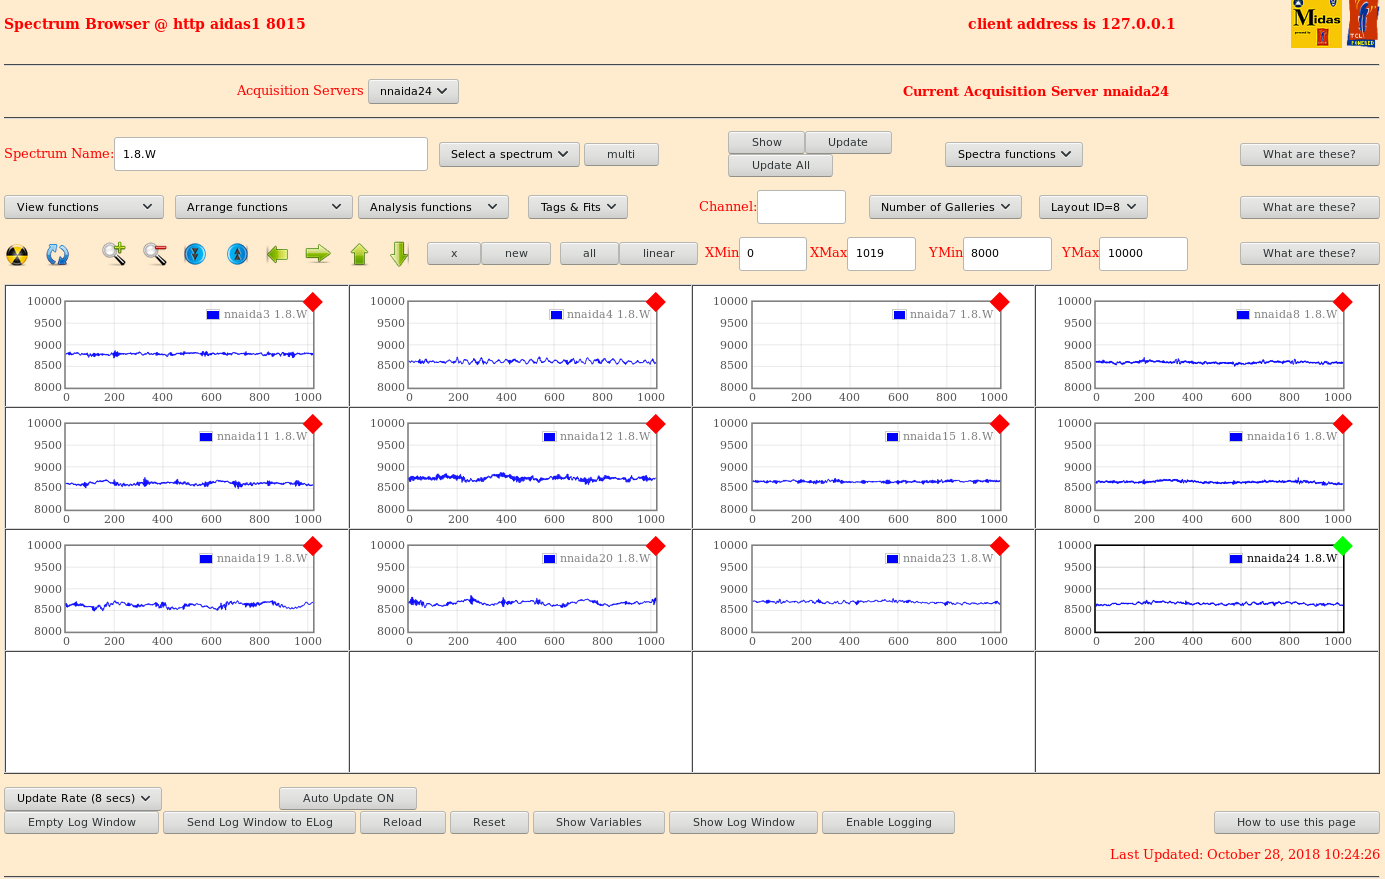This screenshot has width=1385, height=879.
Task: Expand the Update Rate dropdown
Action: click(x=83, y=798)
